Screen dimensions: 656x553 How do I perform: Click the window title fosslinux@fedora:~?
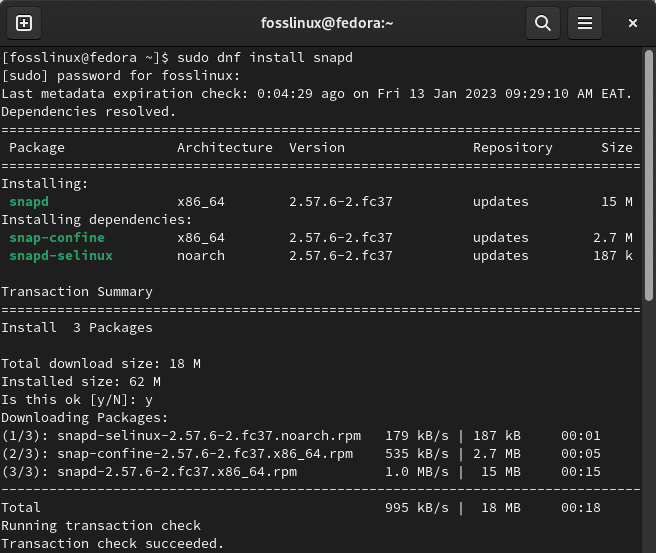coord(327,23)
